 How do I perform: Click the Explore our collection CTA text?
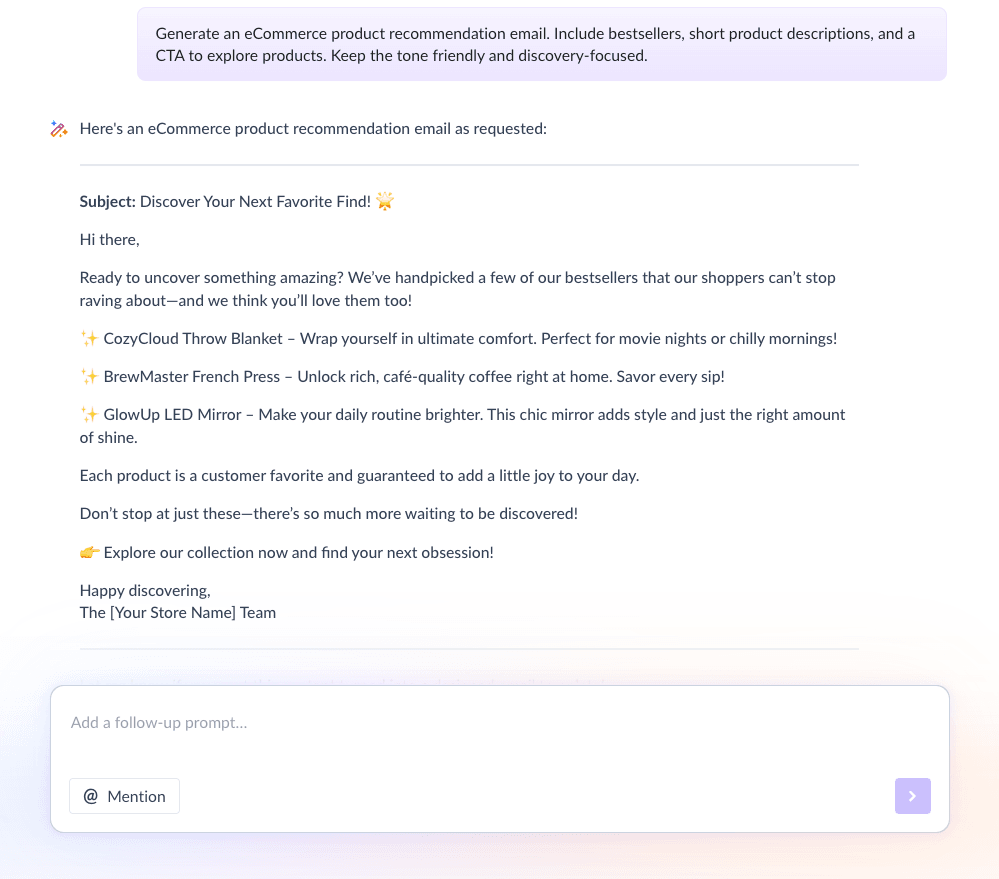click(x=298, y=552)
